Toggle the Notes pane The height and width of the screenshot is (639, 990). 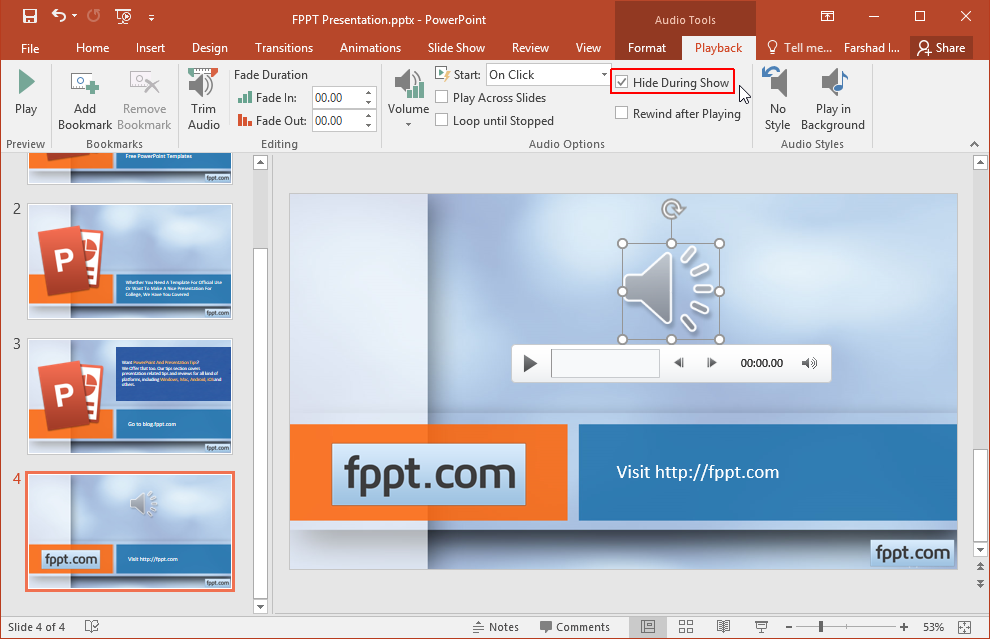coord(496,627)
